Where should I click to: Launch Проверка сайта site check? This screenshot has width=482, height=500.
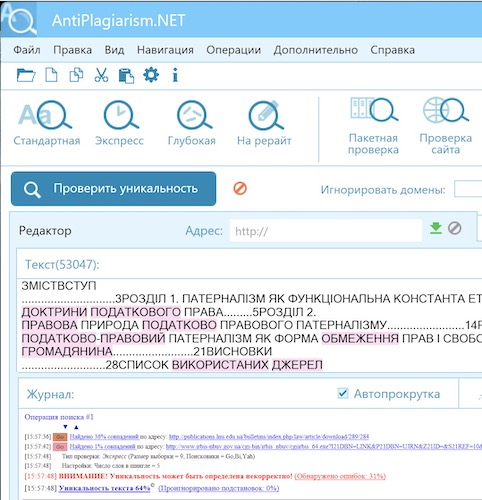pos(446,126)
